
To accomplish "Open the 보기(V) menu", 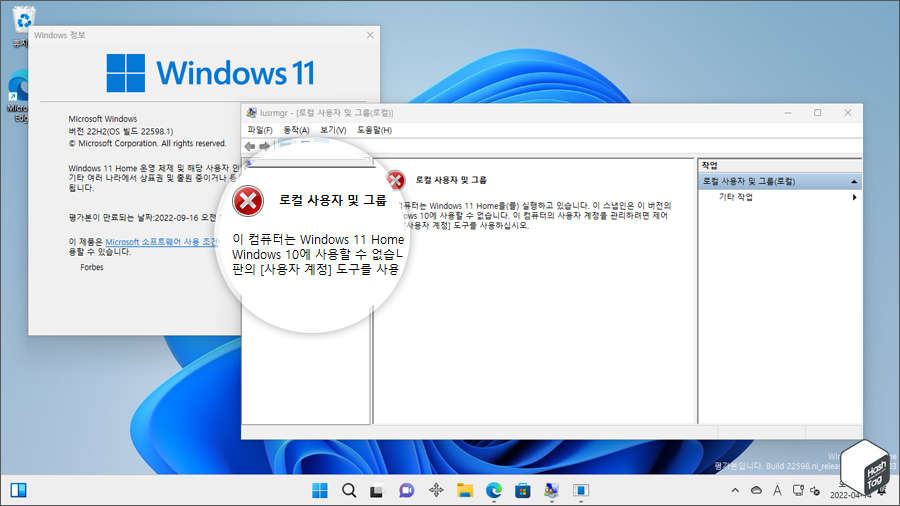I will coord(333,130).
